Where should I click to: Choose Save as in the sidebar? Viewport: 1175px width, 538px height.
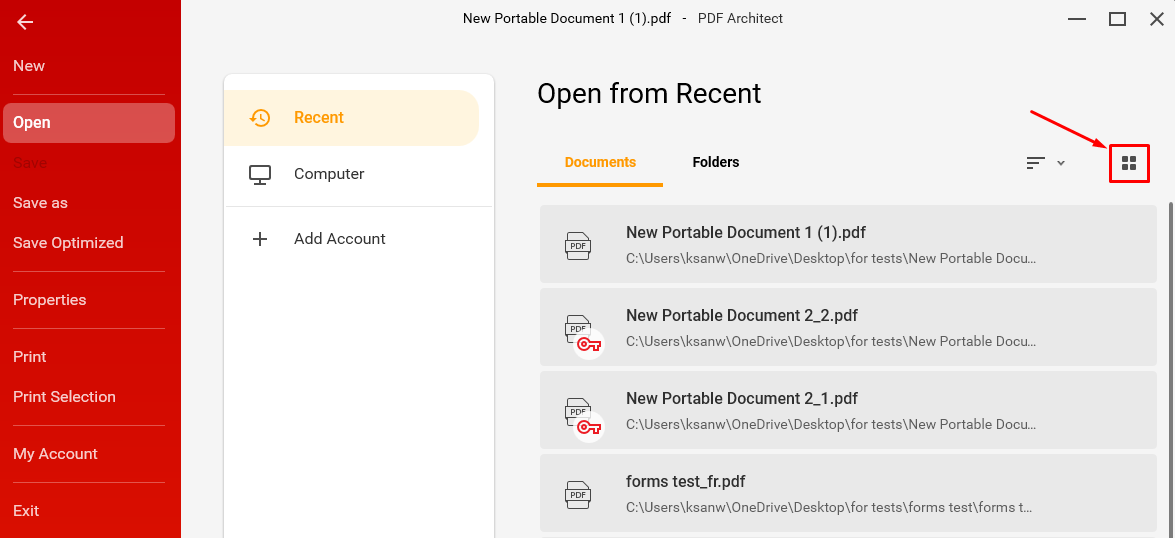coord(40,203)
